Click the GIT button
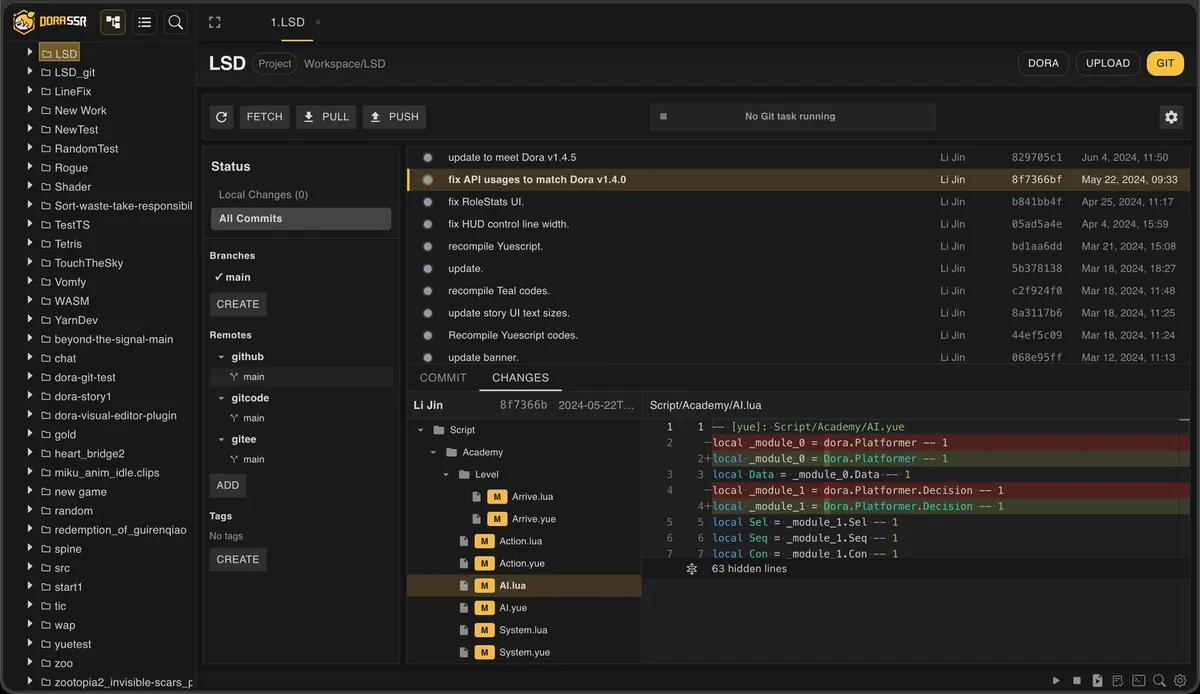 coord(1165,63)
